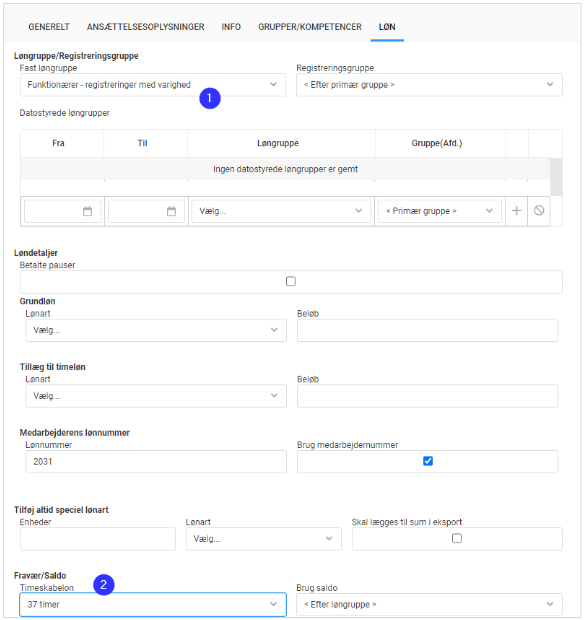Click the Tillæg til timeløn Beløb field
The width and height of the screenshot is (584, 620).
tap(427, 396)
